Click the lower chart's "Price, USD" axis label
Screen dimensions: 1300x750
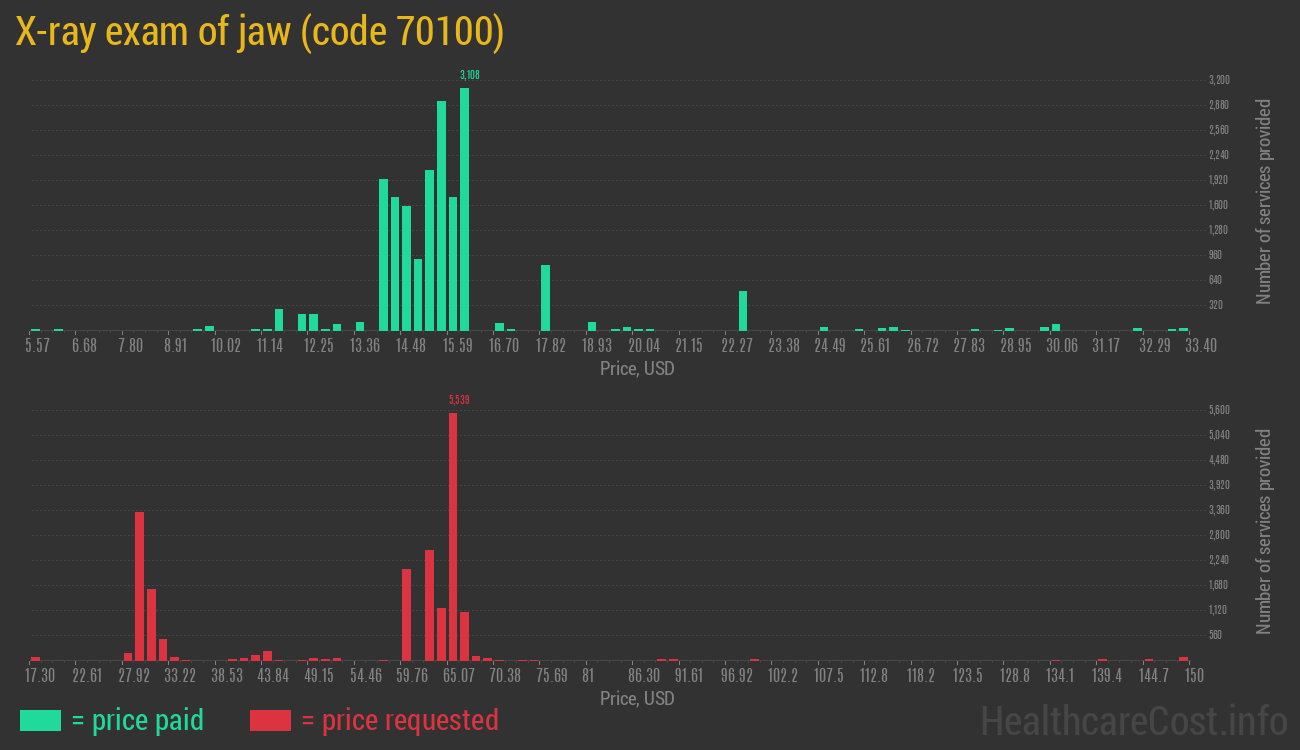(x=637, y=698)
